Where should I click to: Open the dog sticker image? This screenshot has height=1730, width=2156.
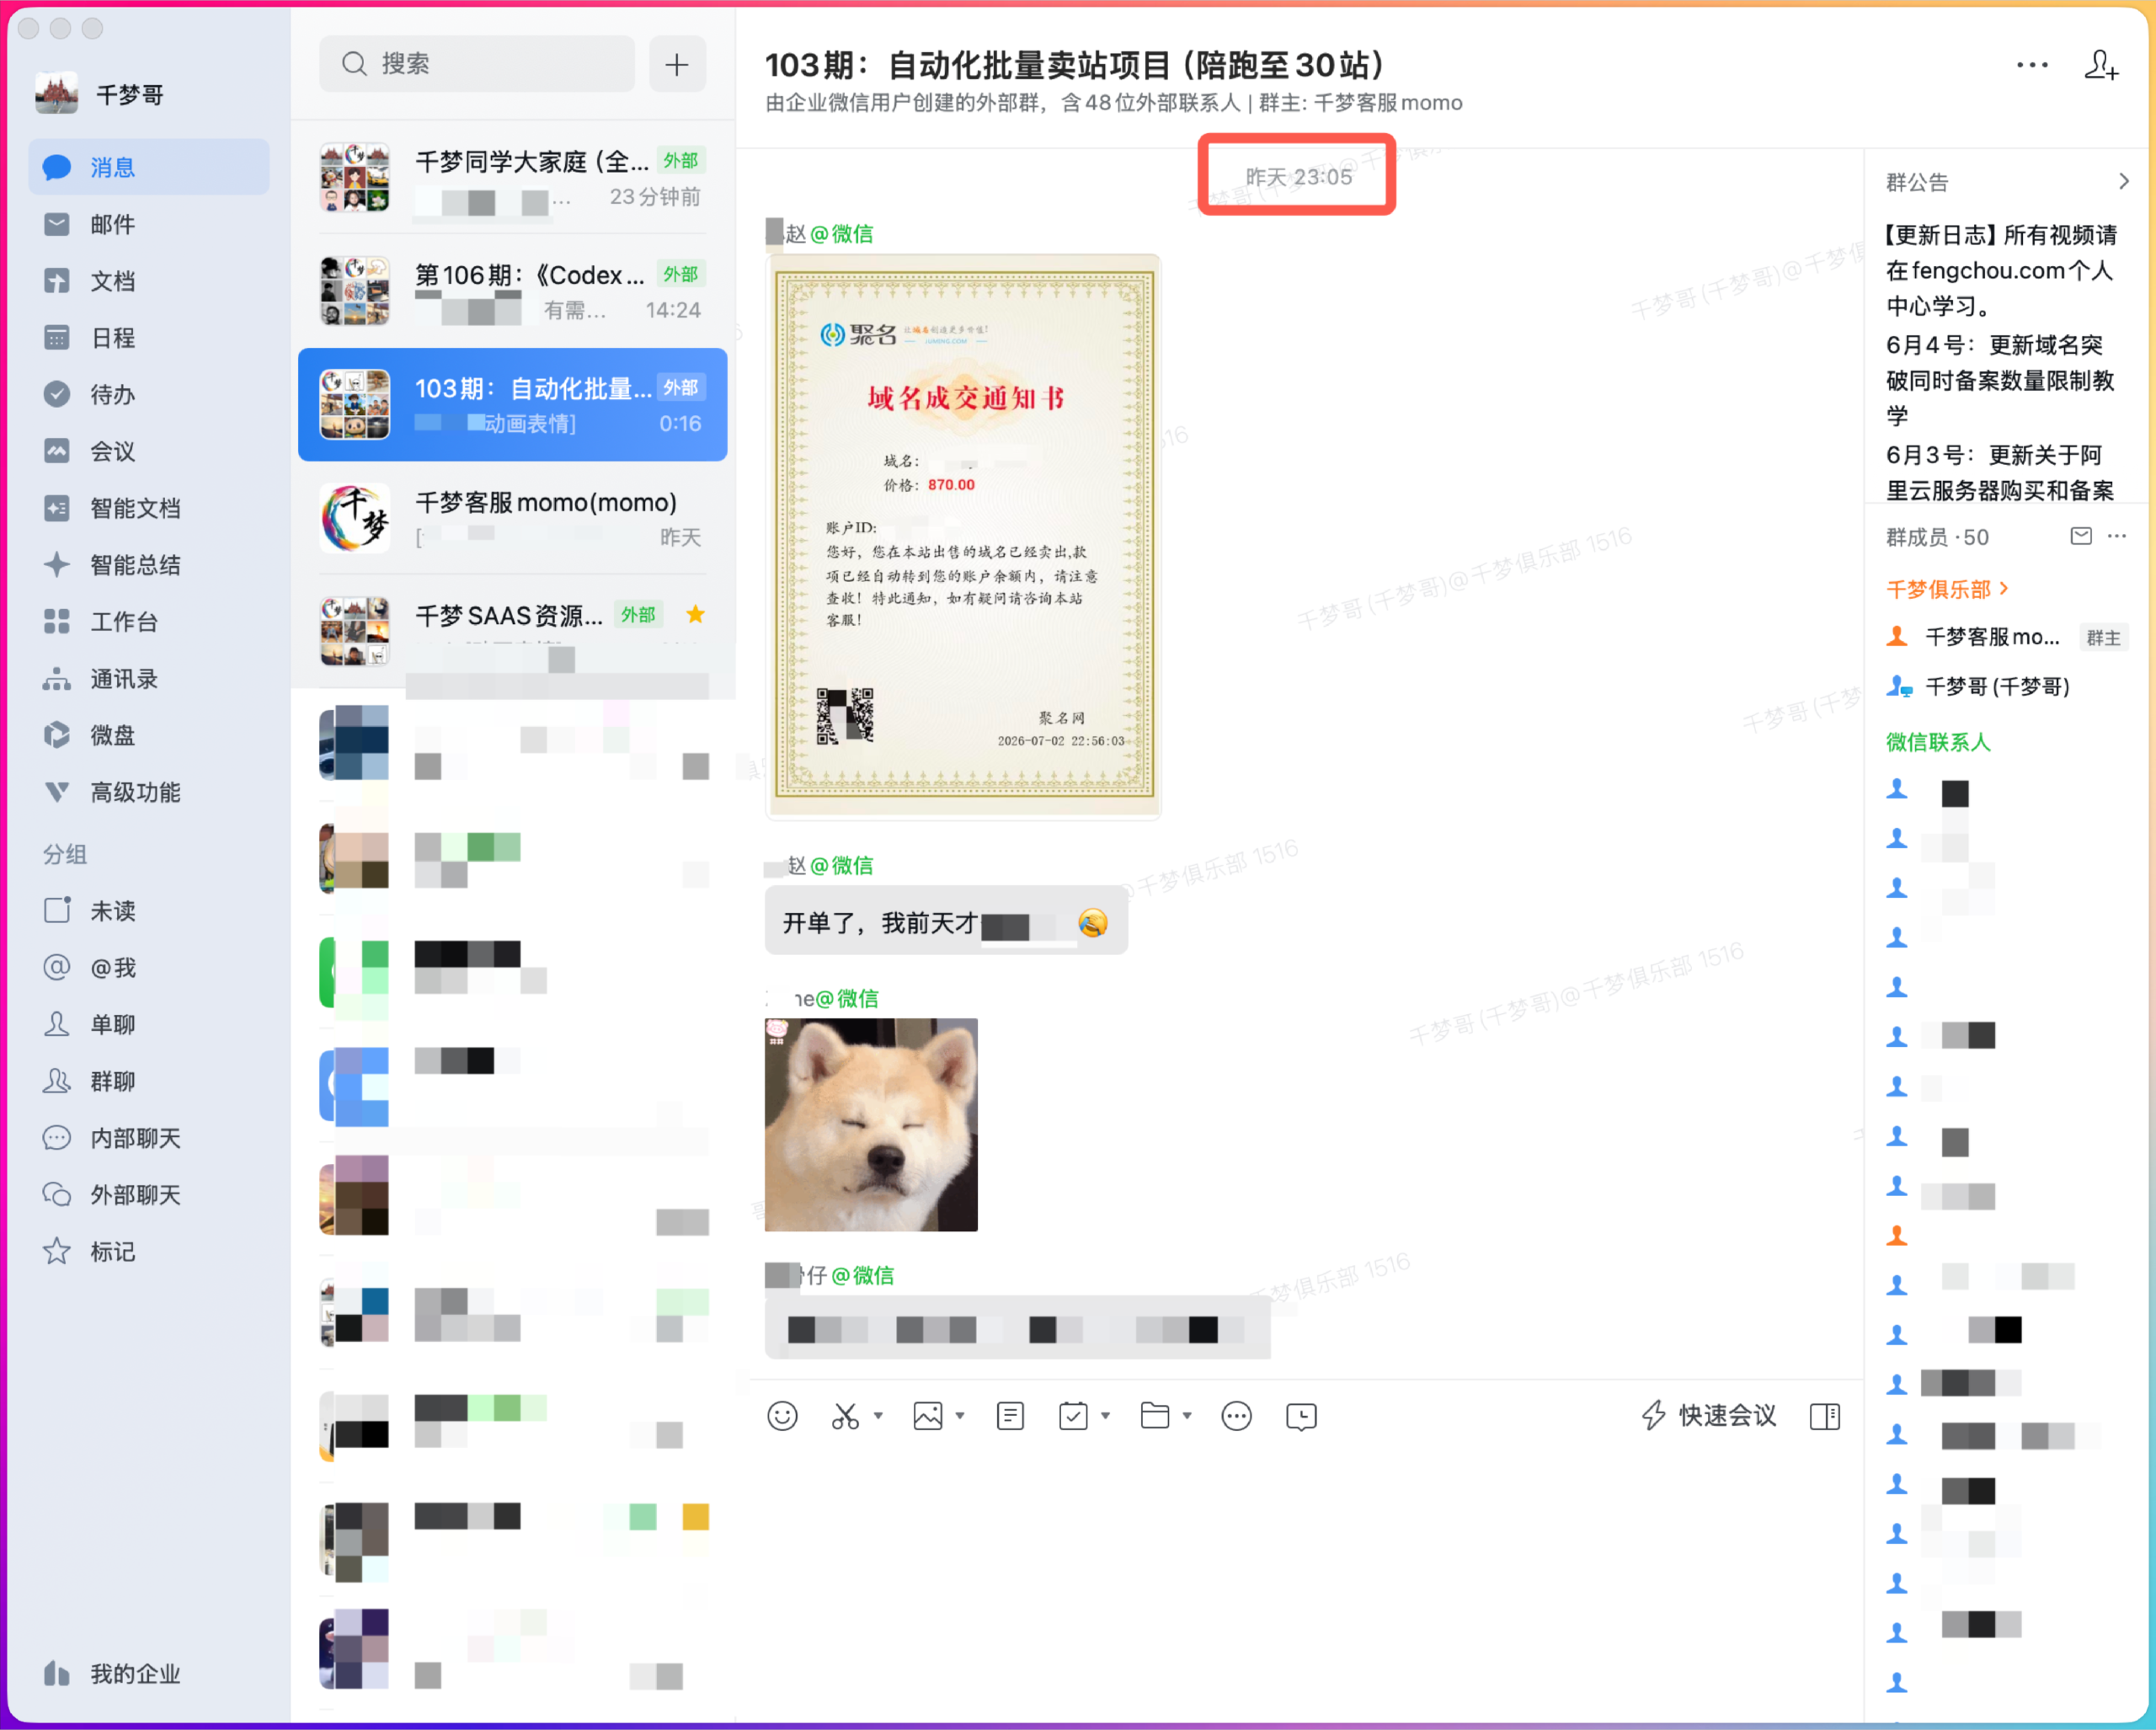871,1124
